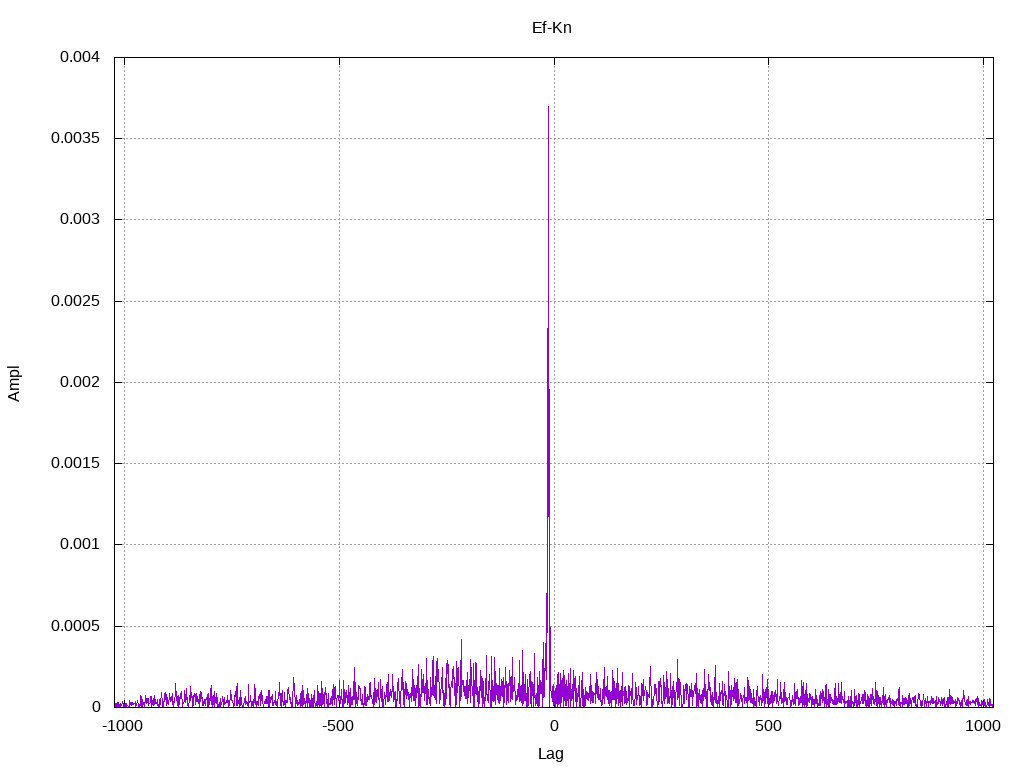This screenshot has height=768, width=1024.
Task: Click the y-axis value 0.0025
Action: (75, 301)
